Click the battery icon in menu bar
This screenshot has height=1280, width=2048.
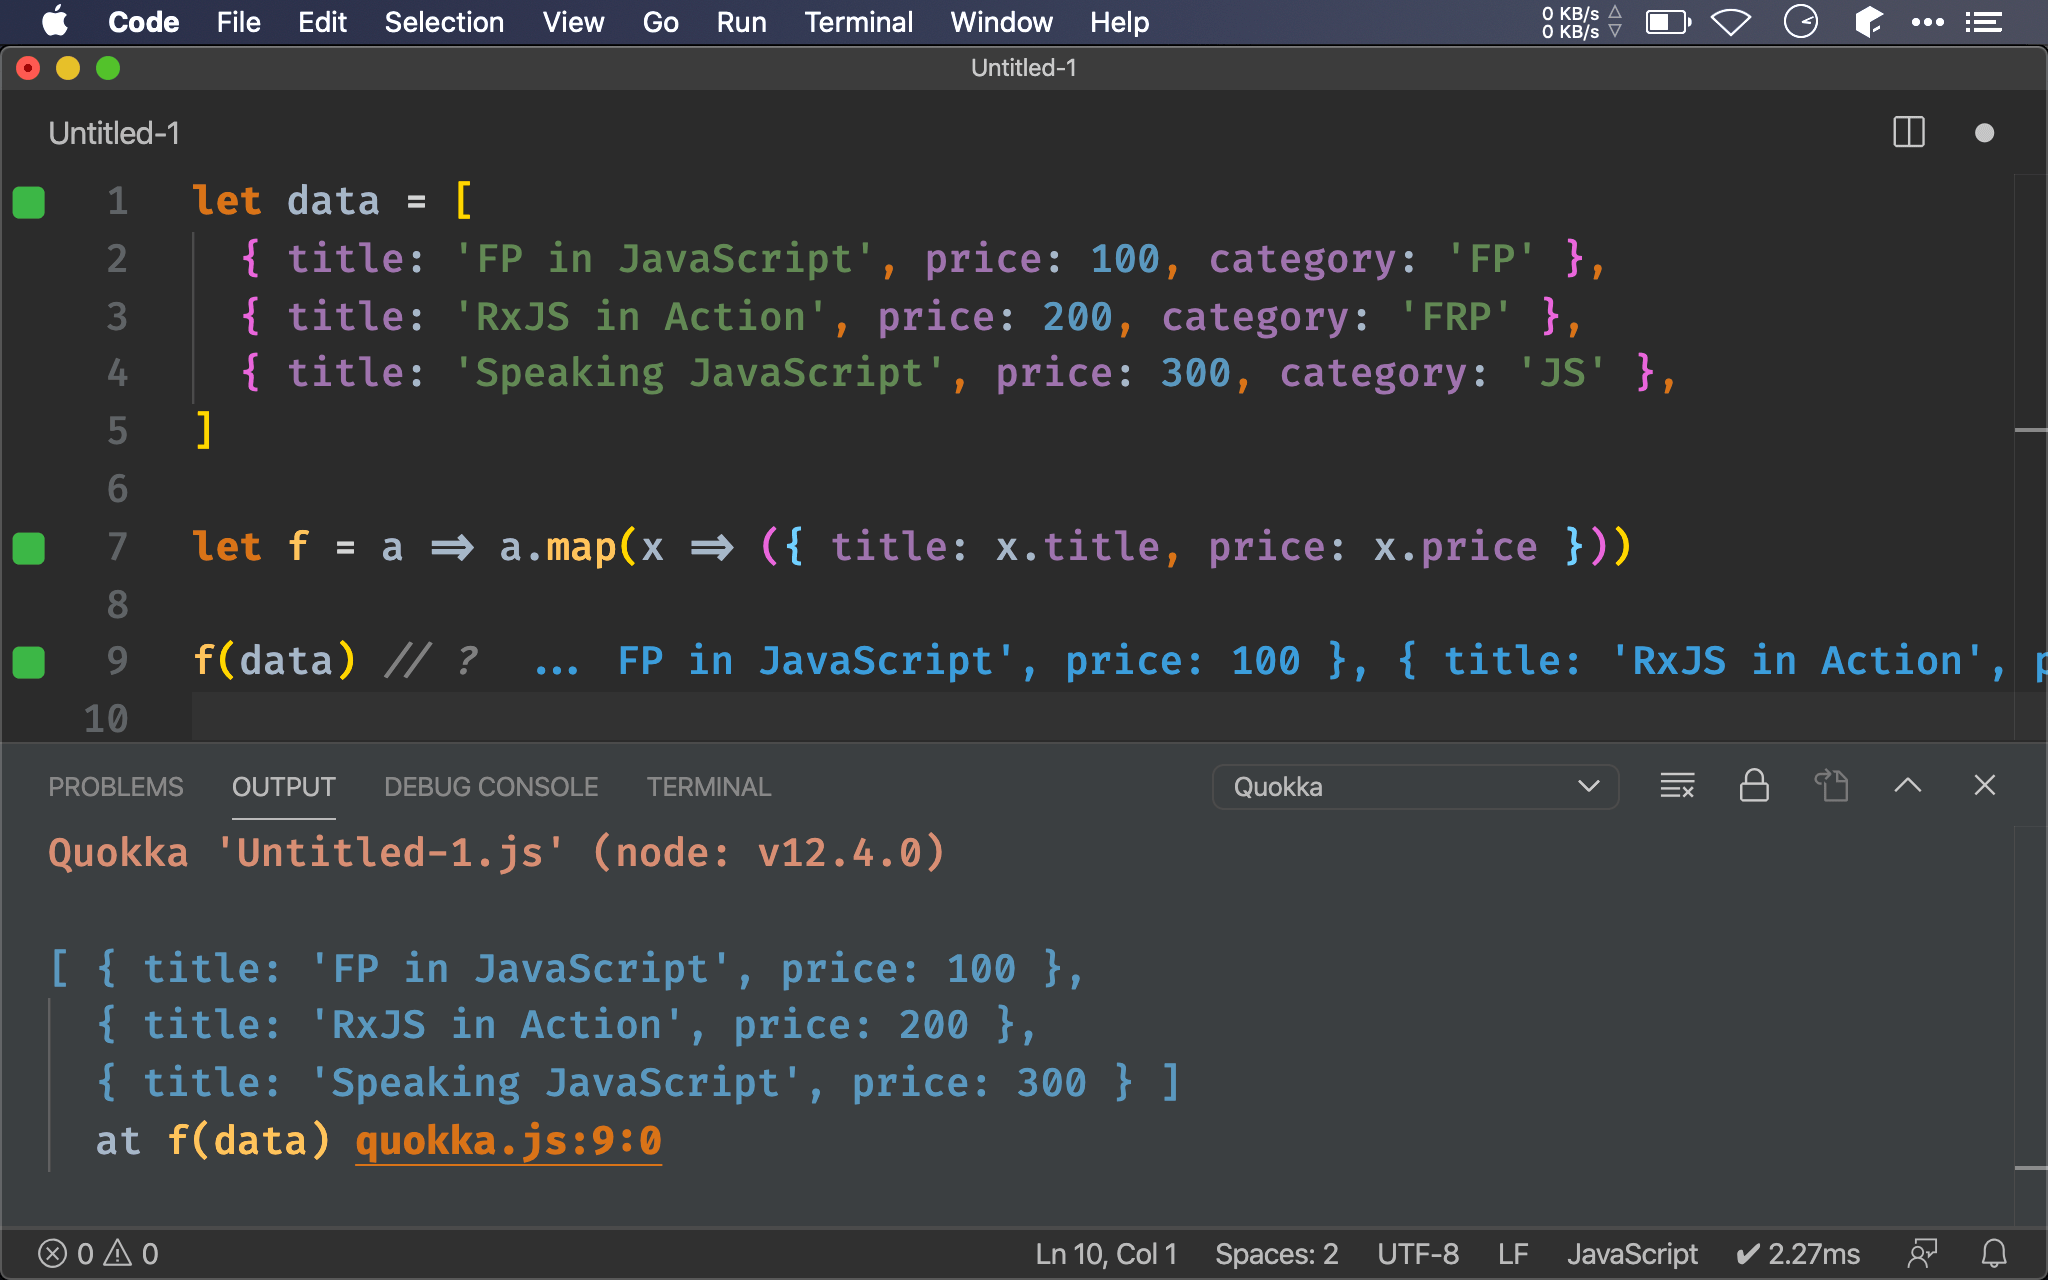(1669, 22)
